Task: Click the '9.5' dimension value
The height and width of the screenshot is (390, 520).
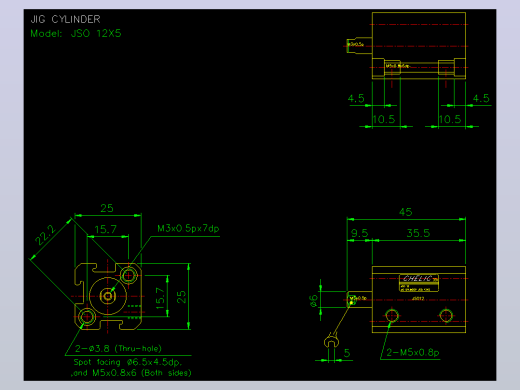Action: [359, 233]
